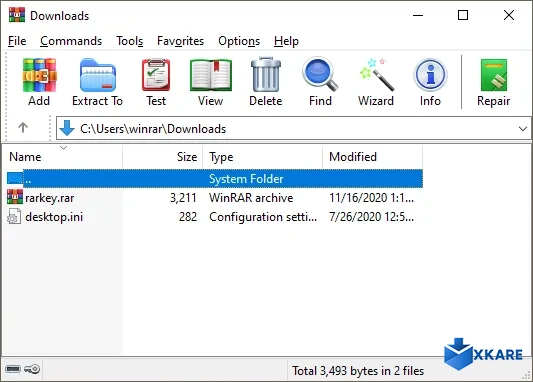The width and height of the screenshot is (533, 382).
Task: Open the Commands menu
Action: click(x=71, y=41)
